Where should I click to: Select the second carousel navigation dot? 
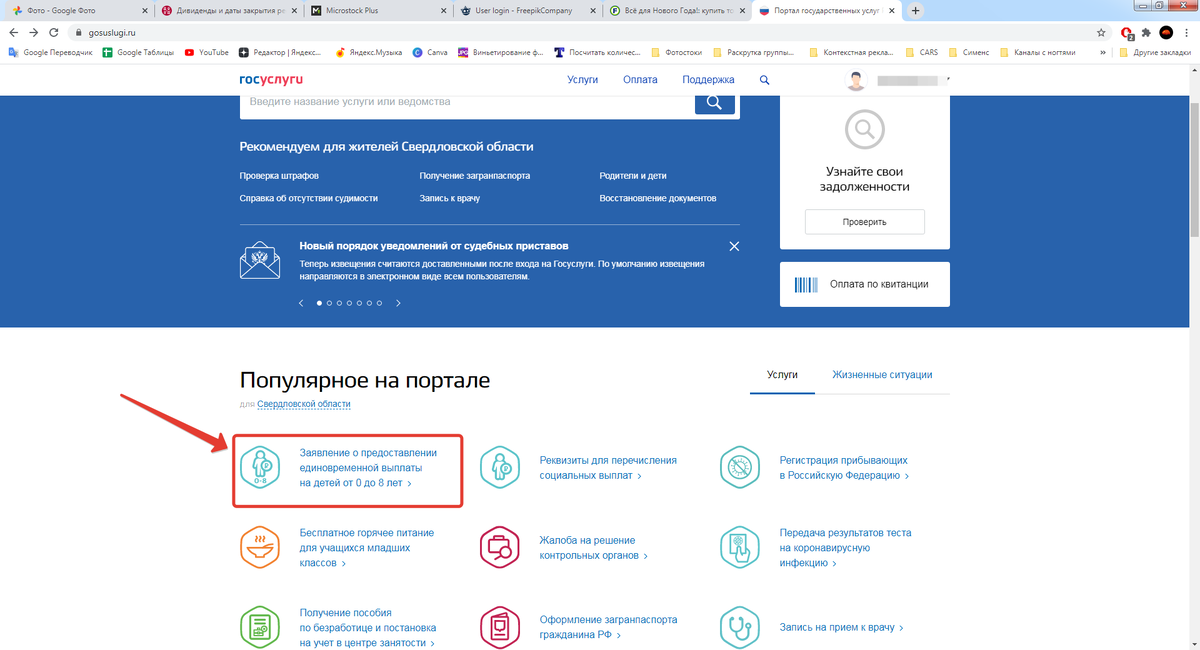point(328,302)
